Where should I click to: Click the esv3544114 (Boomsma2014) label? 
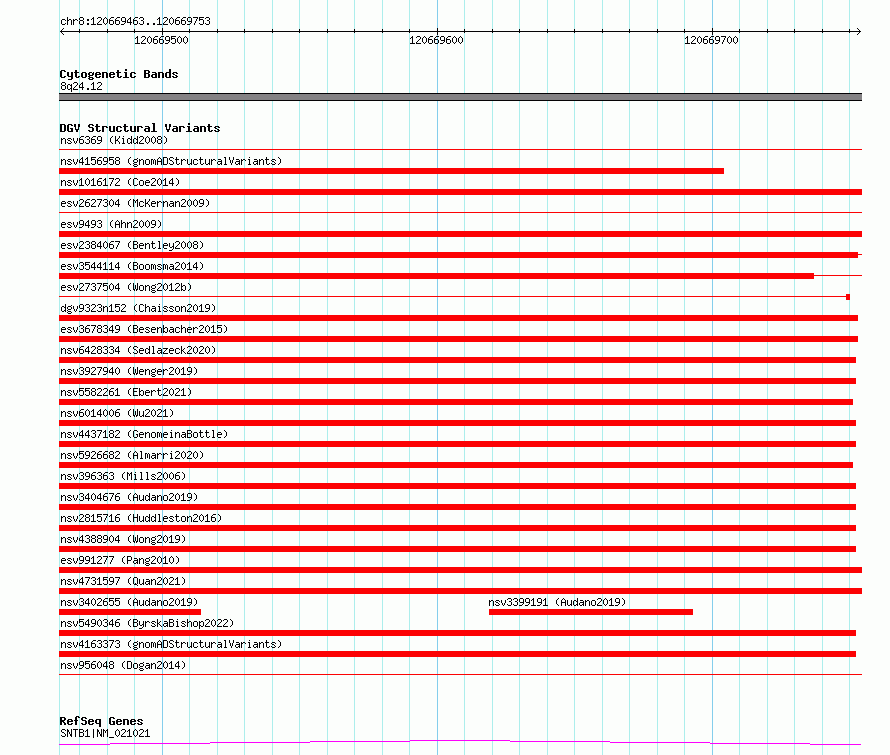tap(132, 266)
